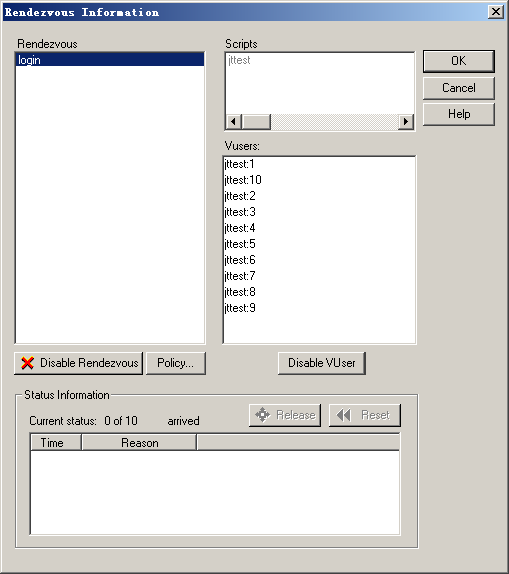Image resolution: width=509 pixels, height=574 pixels.
Task: Select Vuser jttest:5
Action: pos(240,244)
